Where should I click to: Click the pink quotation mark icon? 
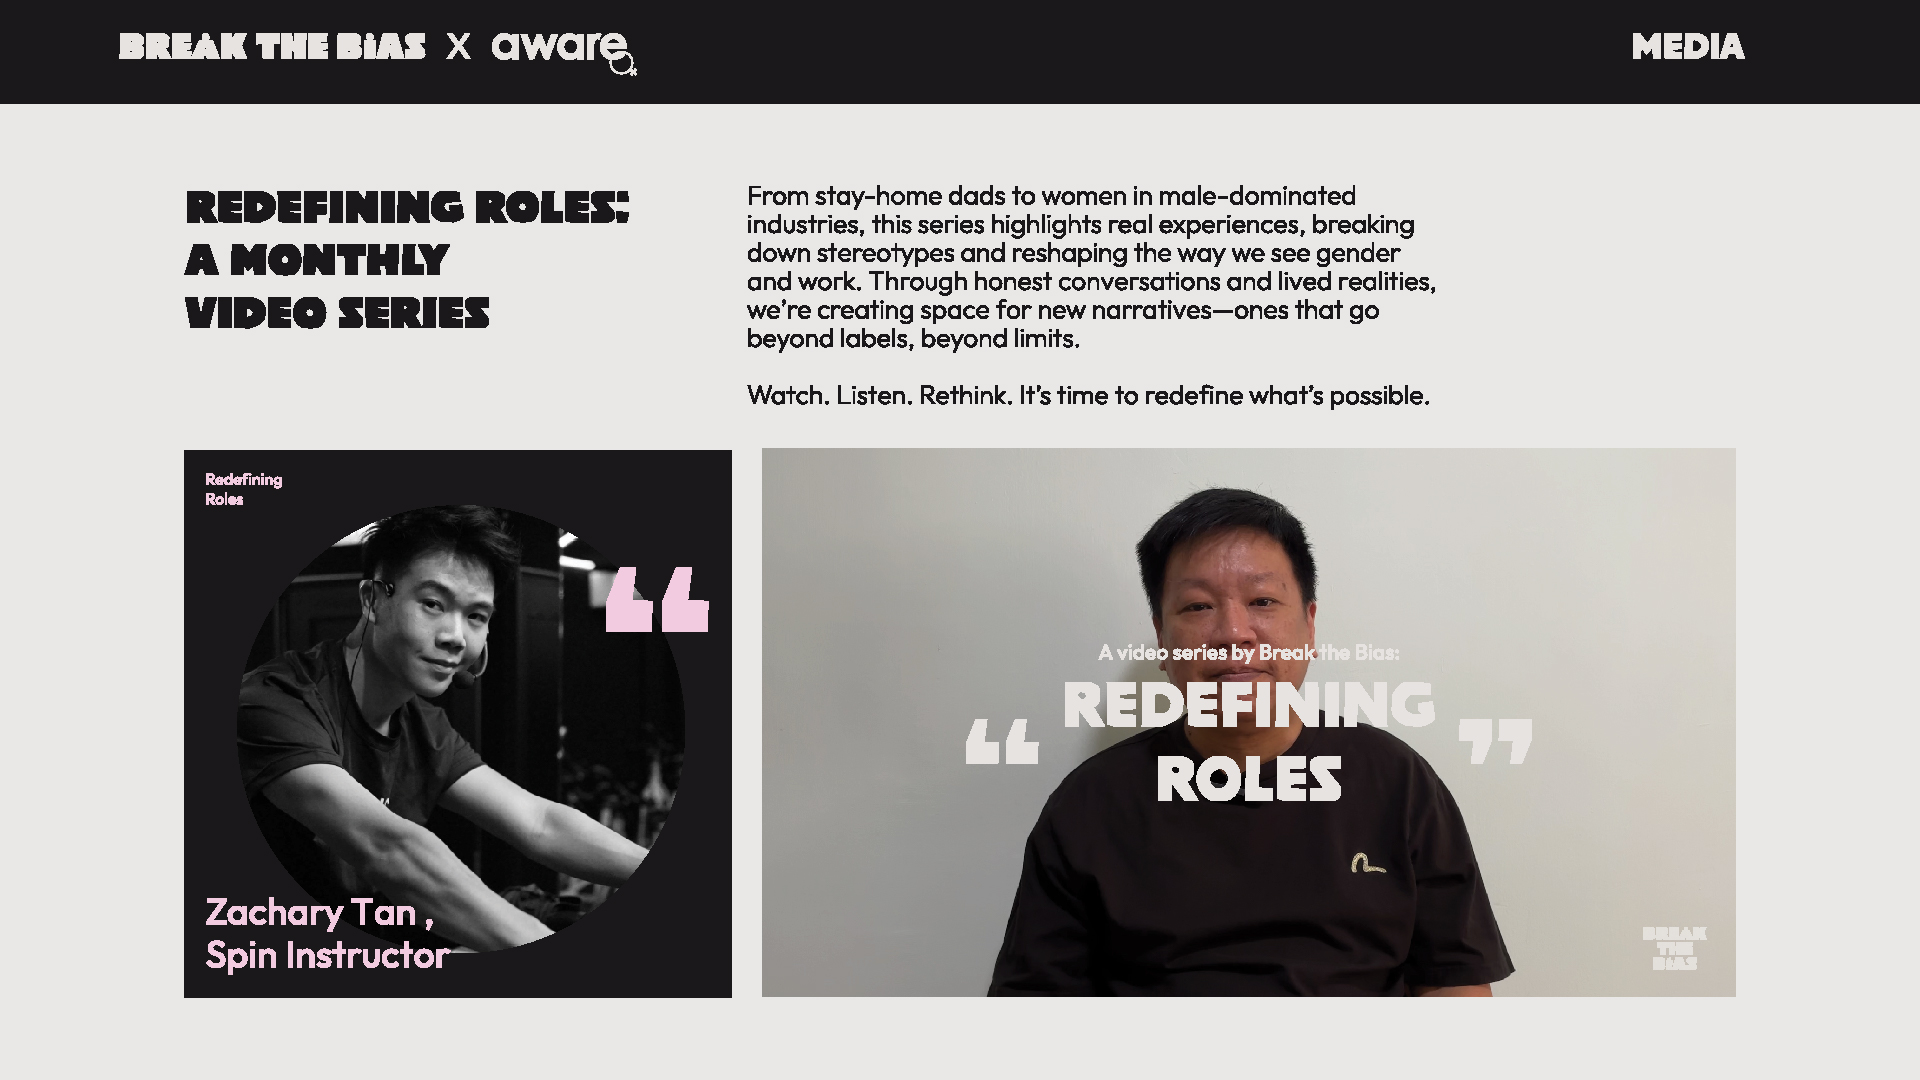[657, 599]
